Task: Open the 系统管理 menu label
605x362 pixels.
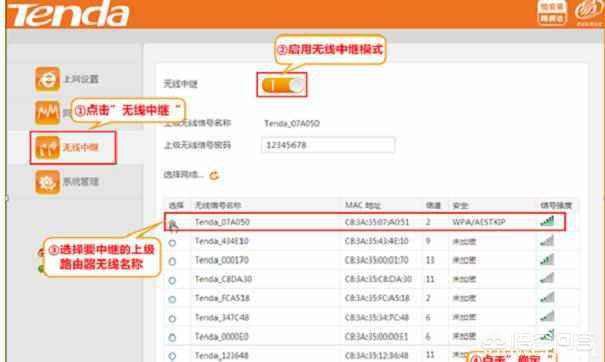Action: point(81,182)
